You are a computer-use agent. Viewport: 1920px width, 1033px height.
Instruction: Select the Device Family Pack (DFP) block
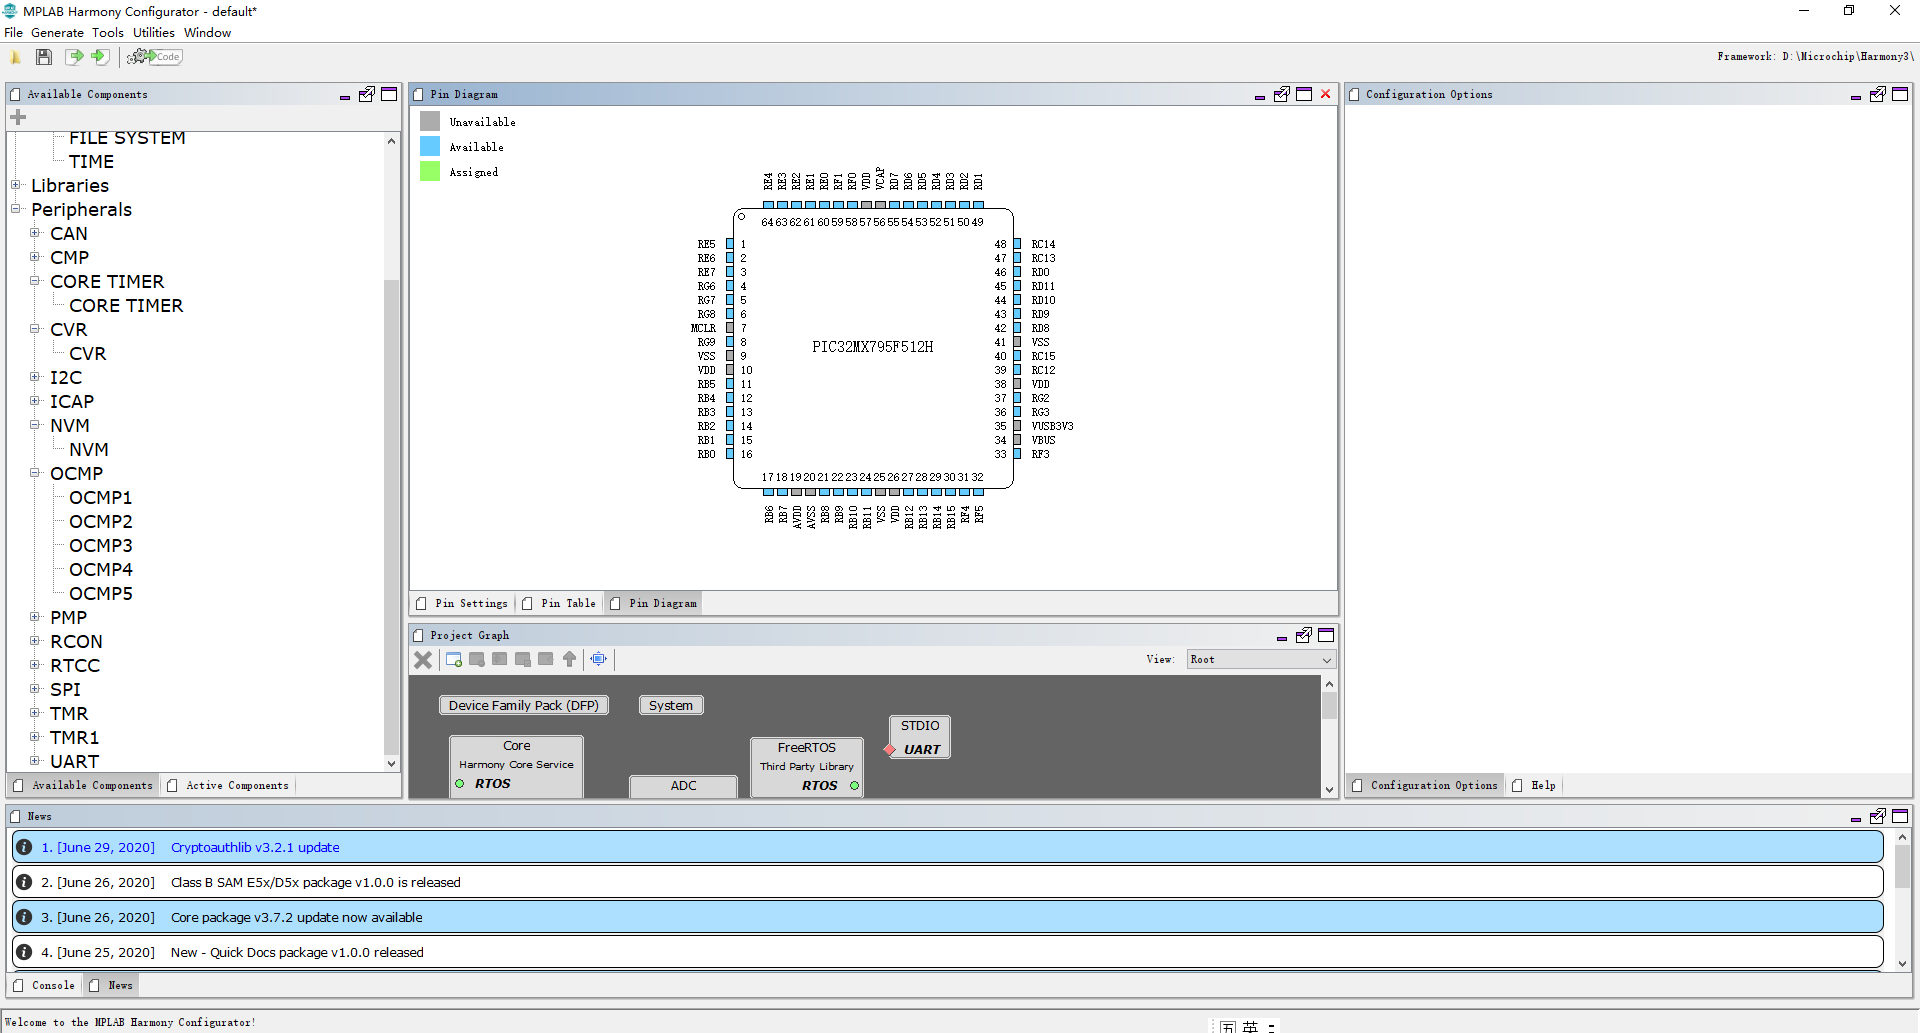coord(524,705)
